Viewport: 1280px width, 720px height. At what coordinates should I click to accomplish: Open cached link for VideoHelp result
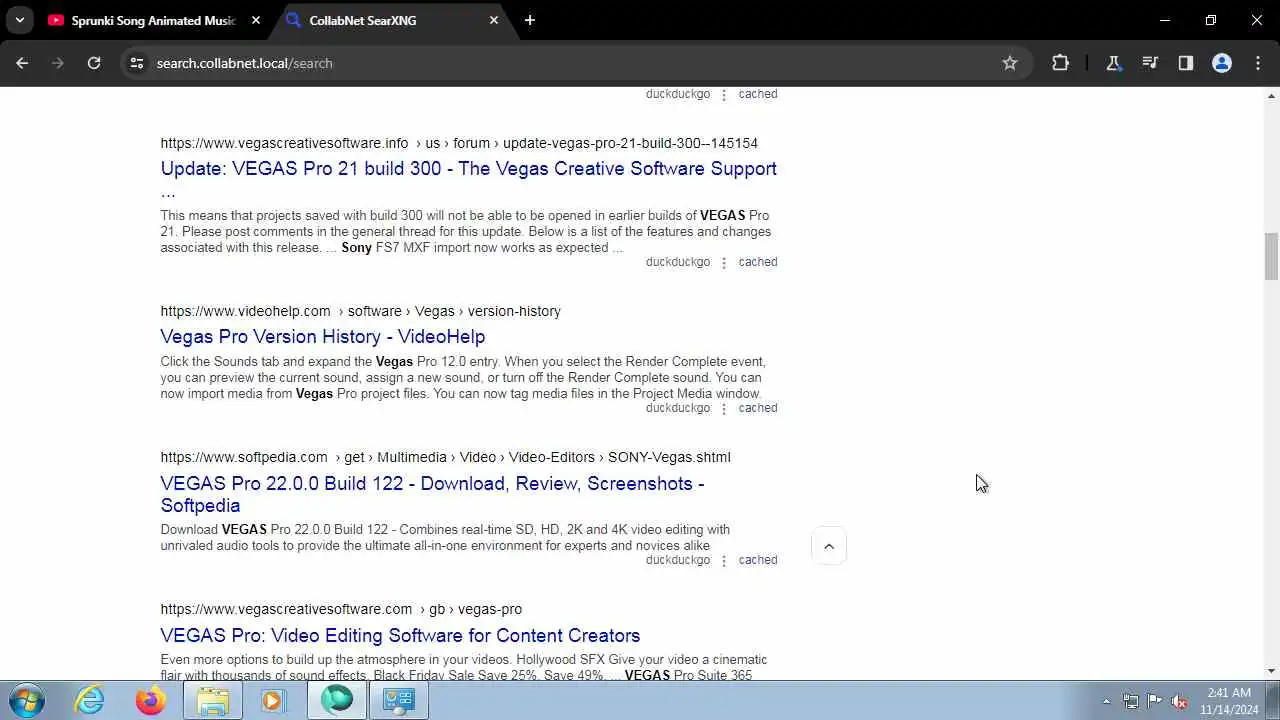tap(758, 408)
